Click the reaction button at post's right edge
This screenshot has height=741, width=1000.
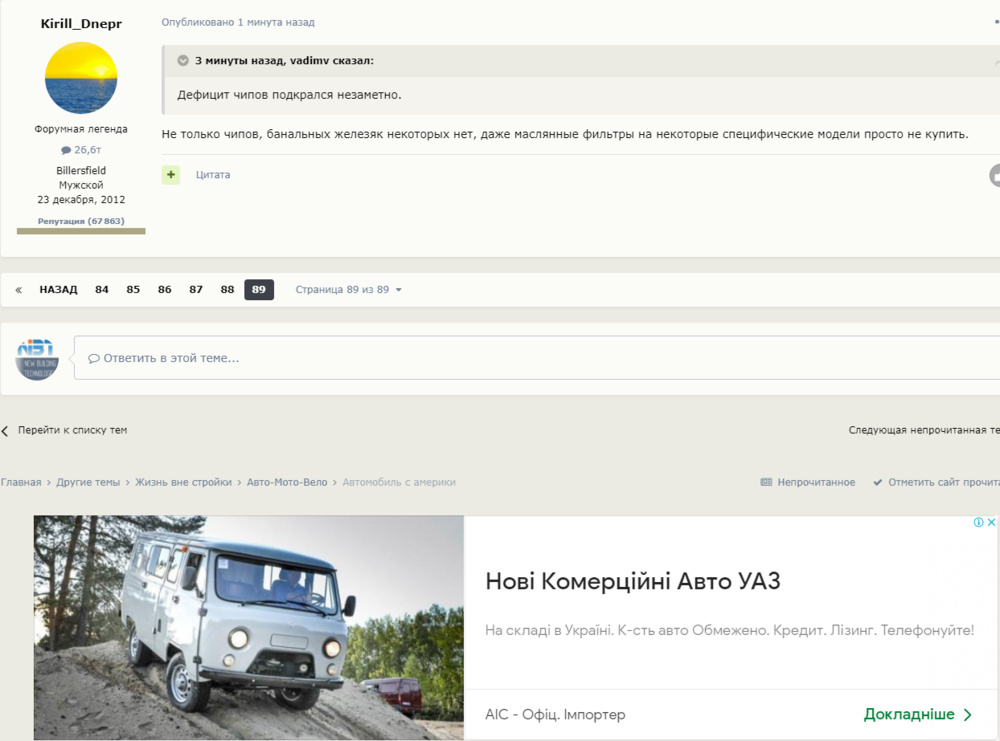click(x=995, y=175)
